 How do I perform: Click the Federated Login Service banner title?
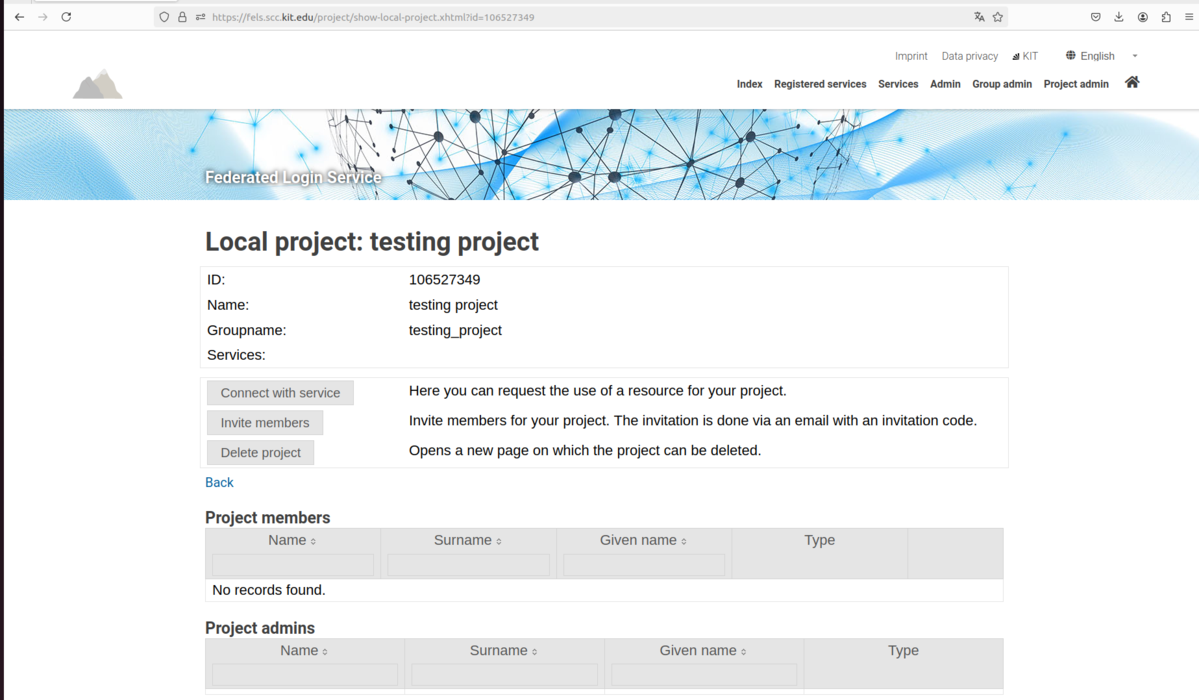[x=293, y=177]
